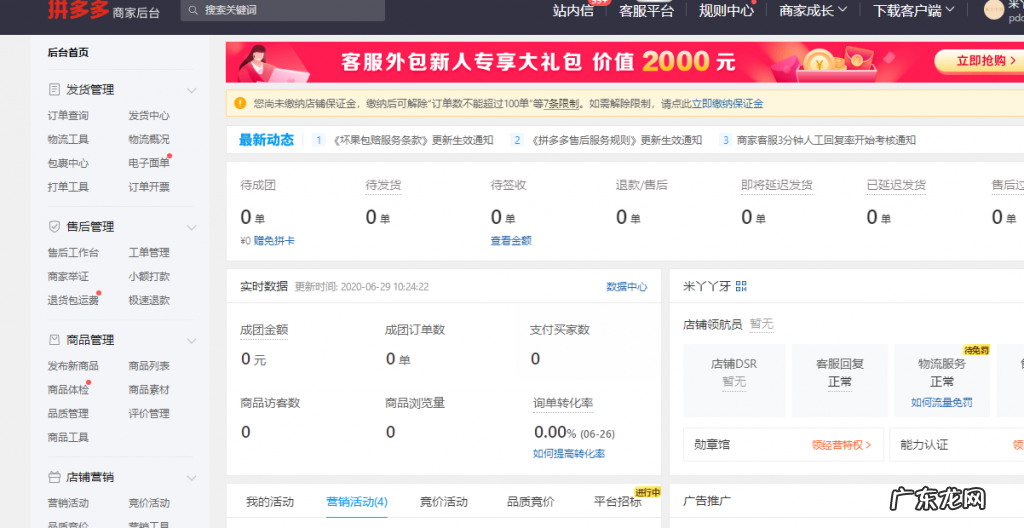Collapse the 发货管理 menu section

pos(191,90)
